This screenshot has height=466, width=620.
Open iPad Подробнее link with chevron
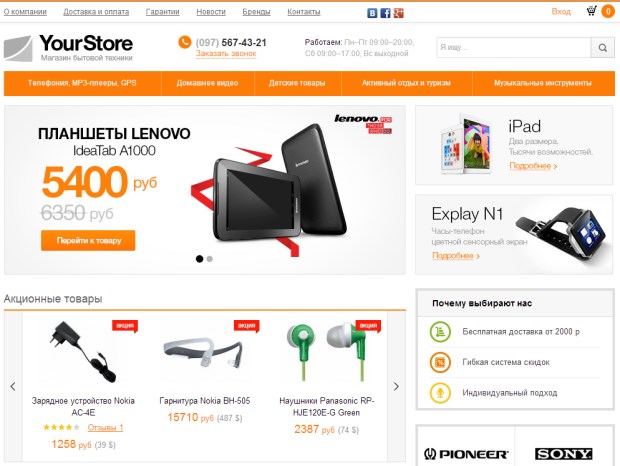[533, 166]
